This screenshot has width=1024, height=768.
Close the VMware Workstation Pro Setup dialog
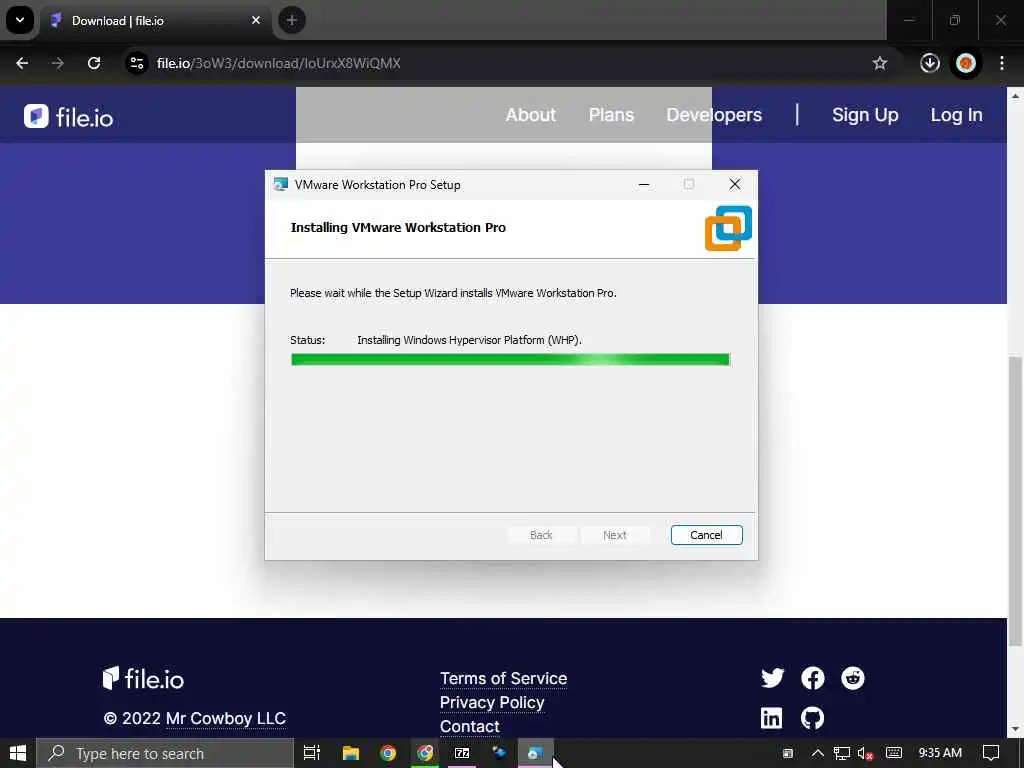[x=735, y=185]
